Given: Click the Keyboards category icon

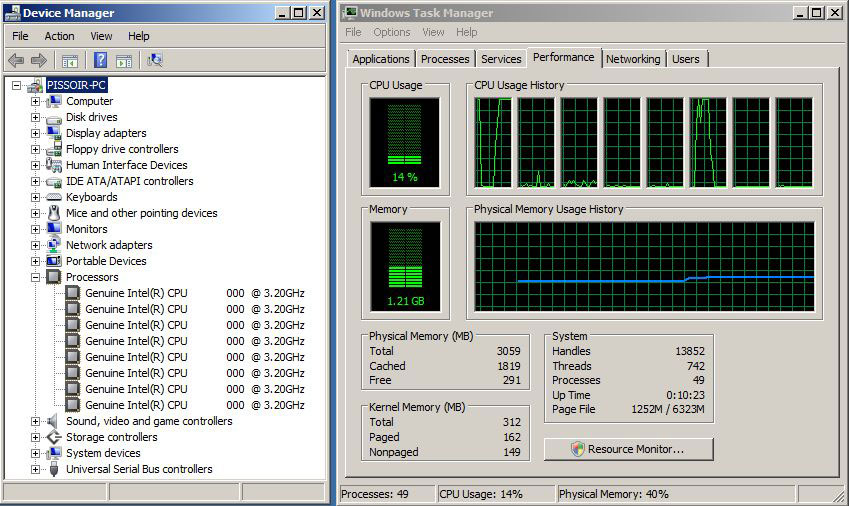Looking at the screenshot, I should (x=54, y=197).
